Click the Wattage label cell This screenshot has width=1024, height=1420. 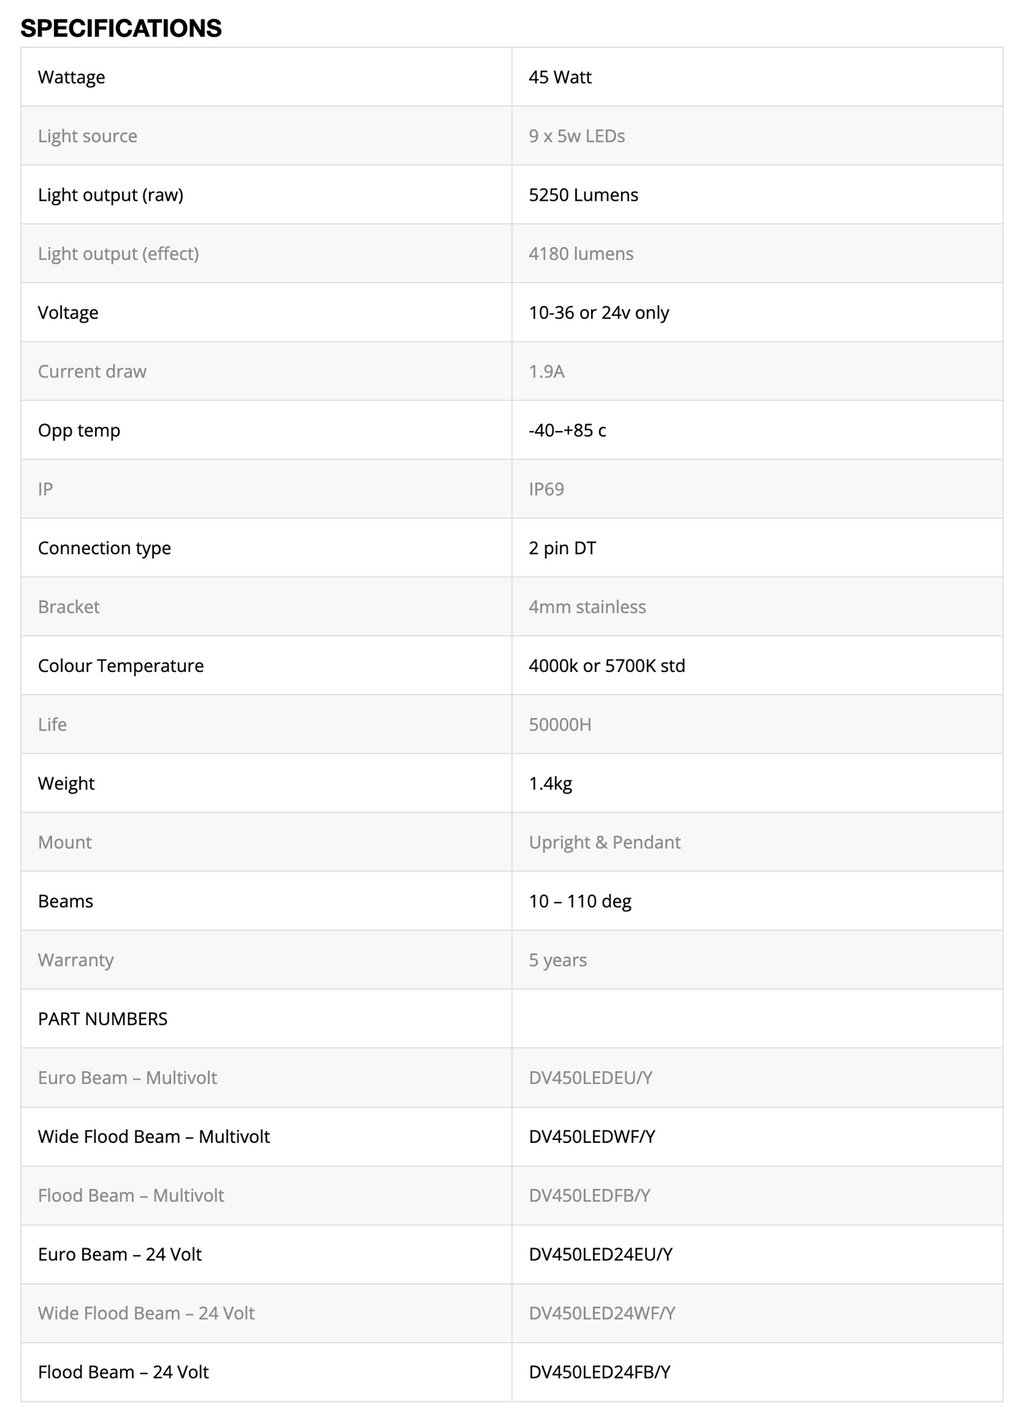coord(72,77)
